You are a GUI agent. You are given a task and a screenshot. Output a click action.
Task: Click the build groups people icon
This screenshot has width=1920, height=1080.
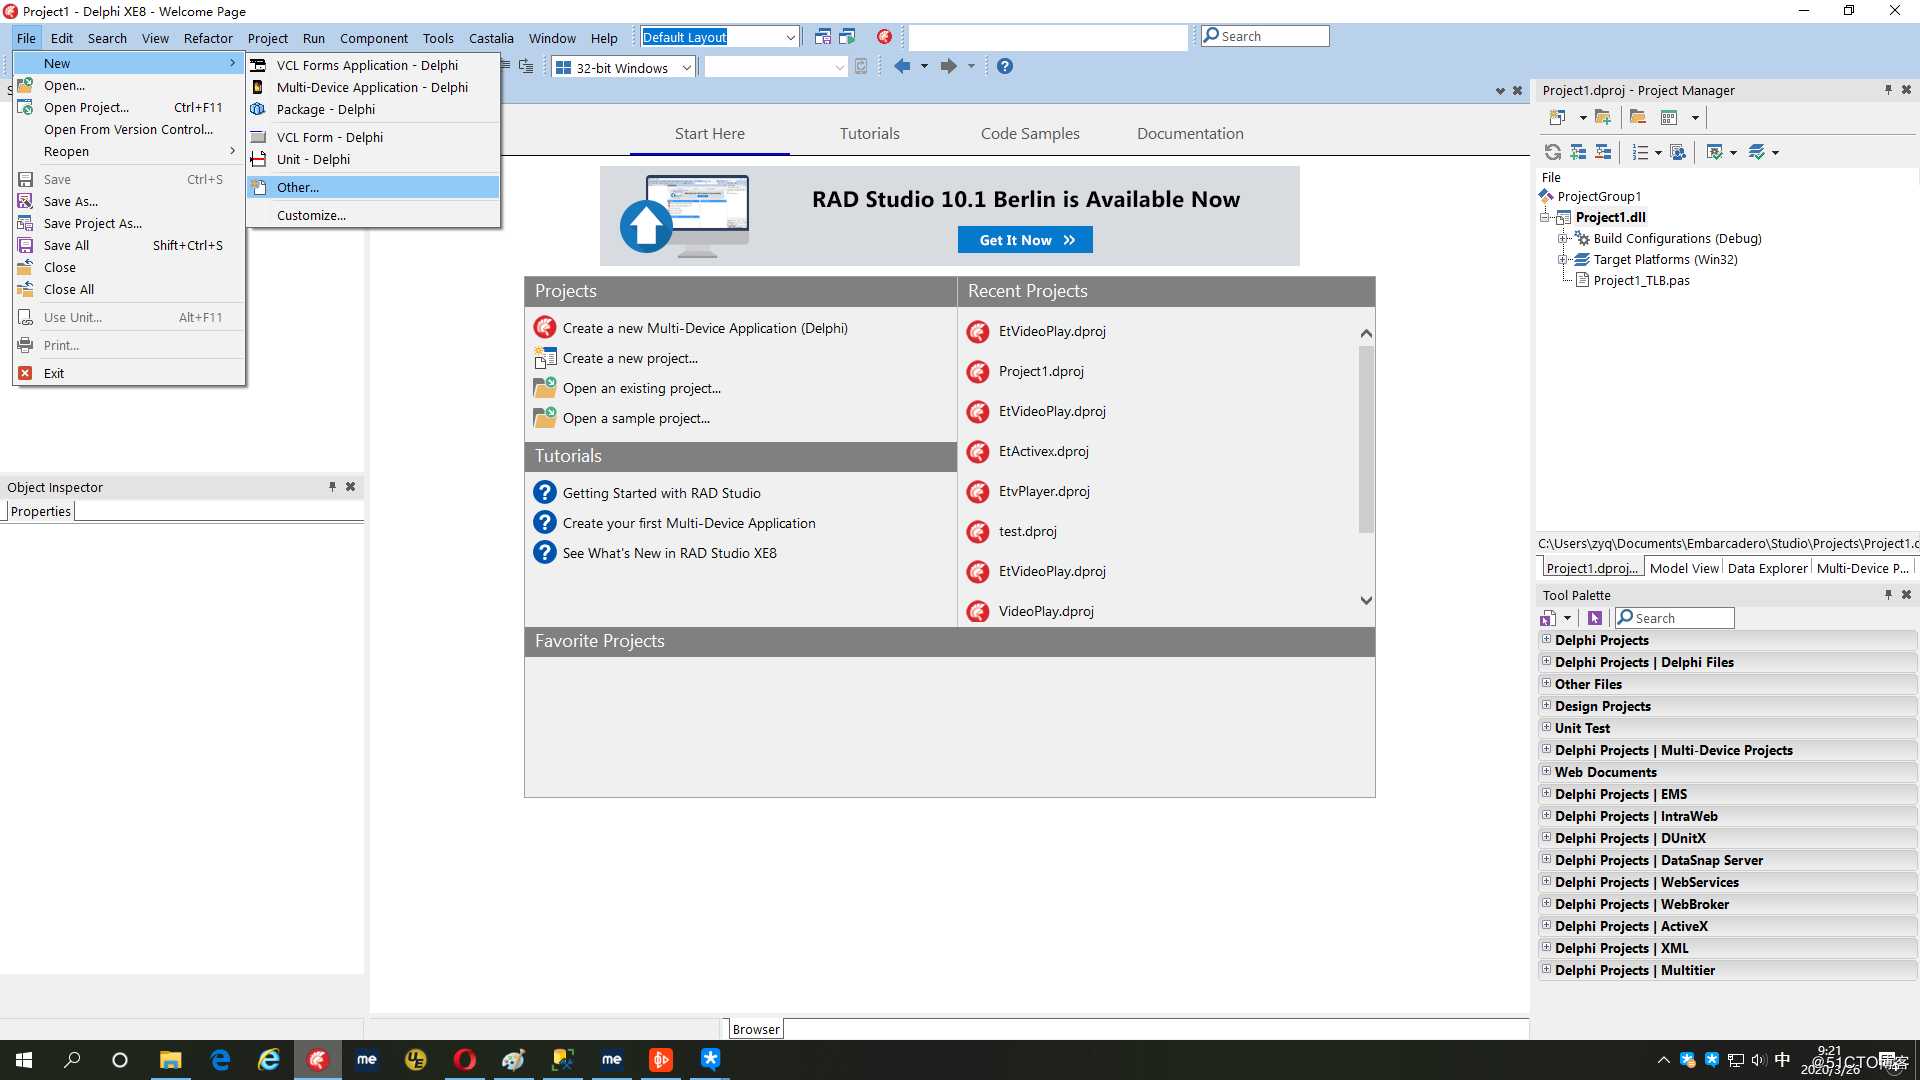[1678, 152]
